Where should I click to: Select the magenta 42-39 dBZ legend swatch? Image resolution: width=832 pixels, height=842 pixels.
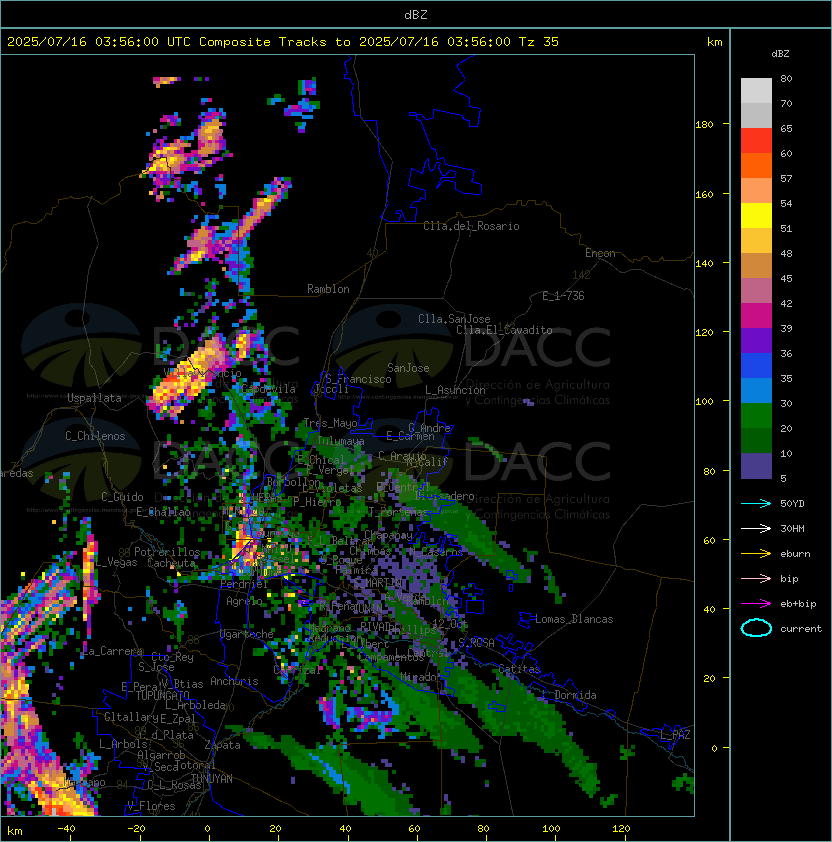[756, 315]
